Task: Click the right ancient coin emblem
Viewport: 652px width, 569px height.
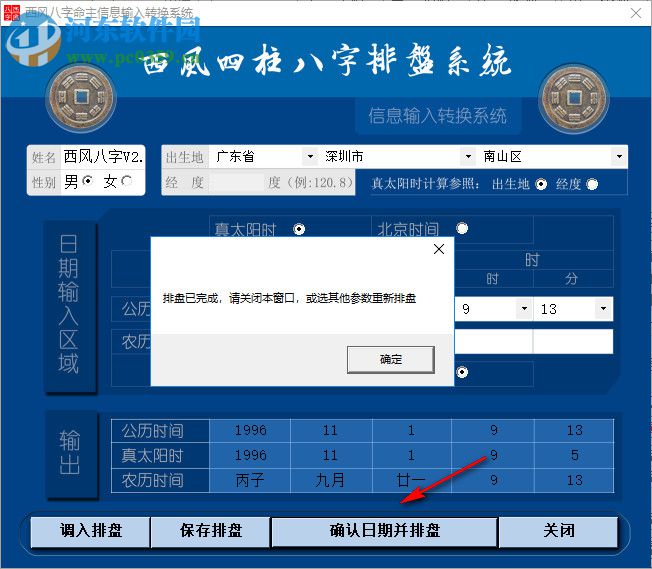Action: 574,99
